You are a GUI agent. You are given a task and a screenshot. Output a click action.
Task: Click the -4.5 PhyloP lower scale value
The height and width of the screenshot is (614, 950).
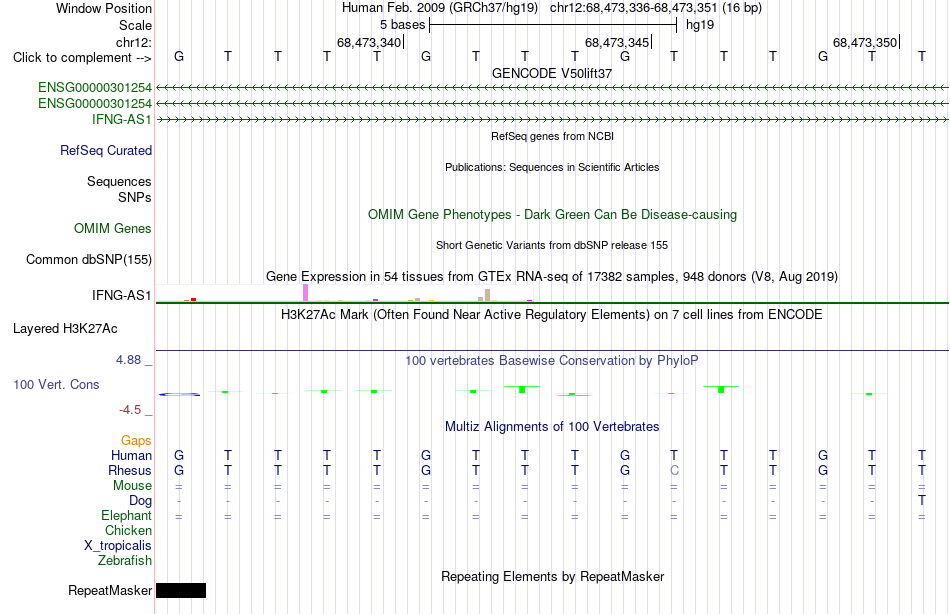pos(130,410)
